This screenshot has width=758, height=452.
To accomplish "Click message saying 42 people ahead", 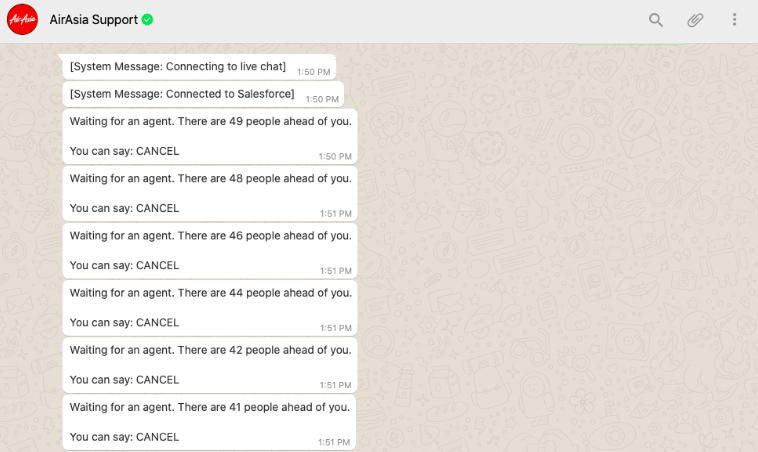I will [210, 365].
